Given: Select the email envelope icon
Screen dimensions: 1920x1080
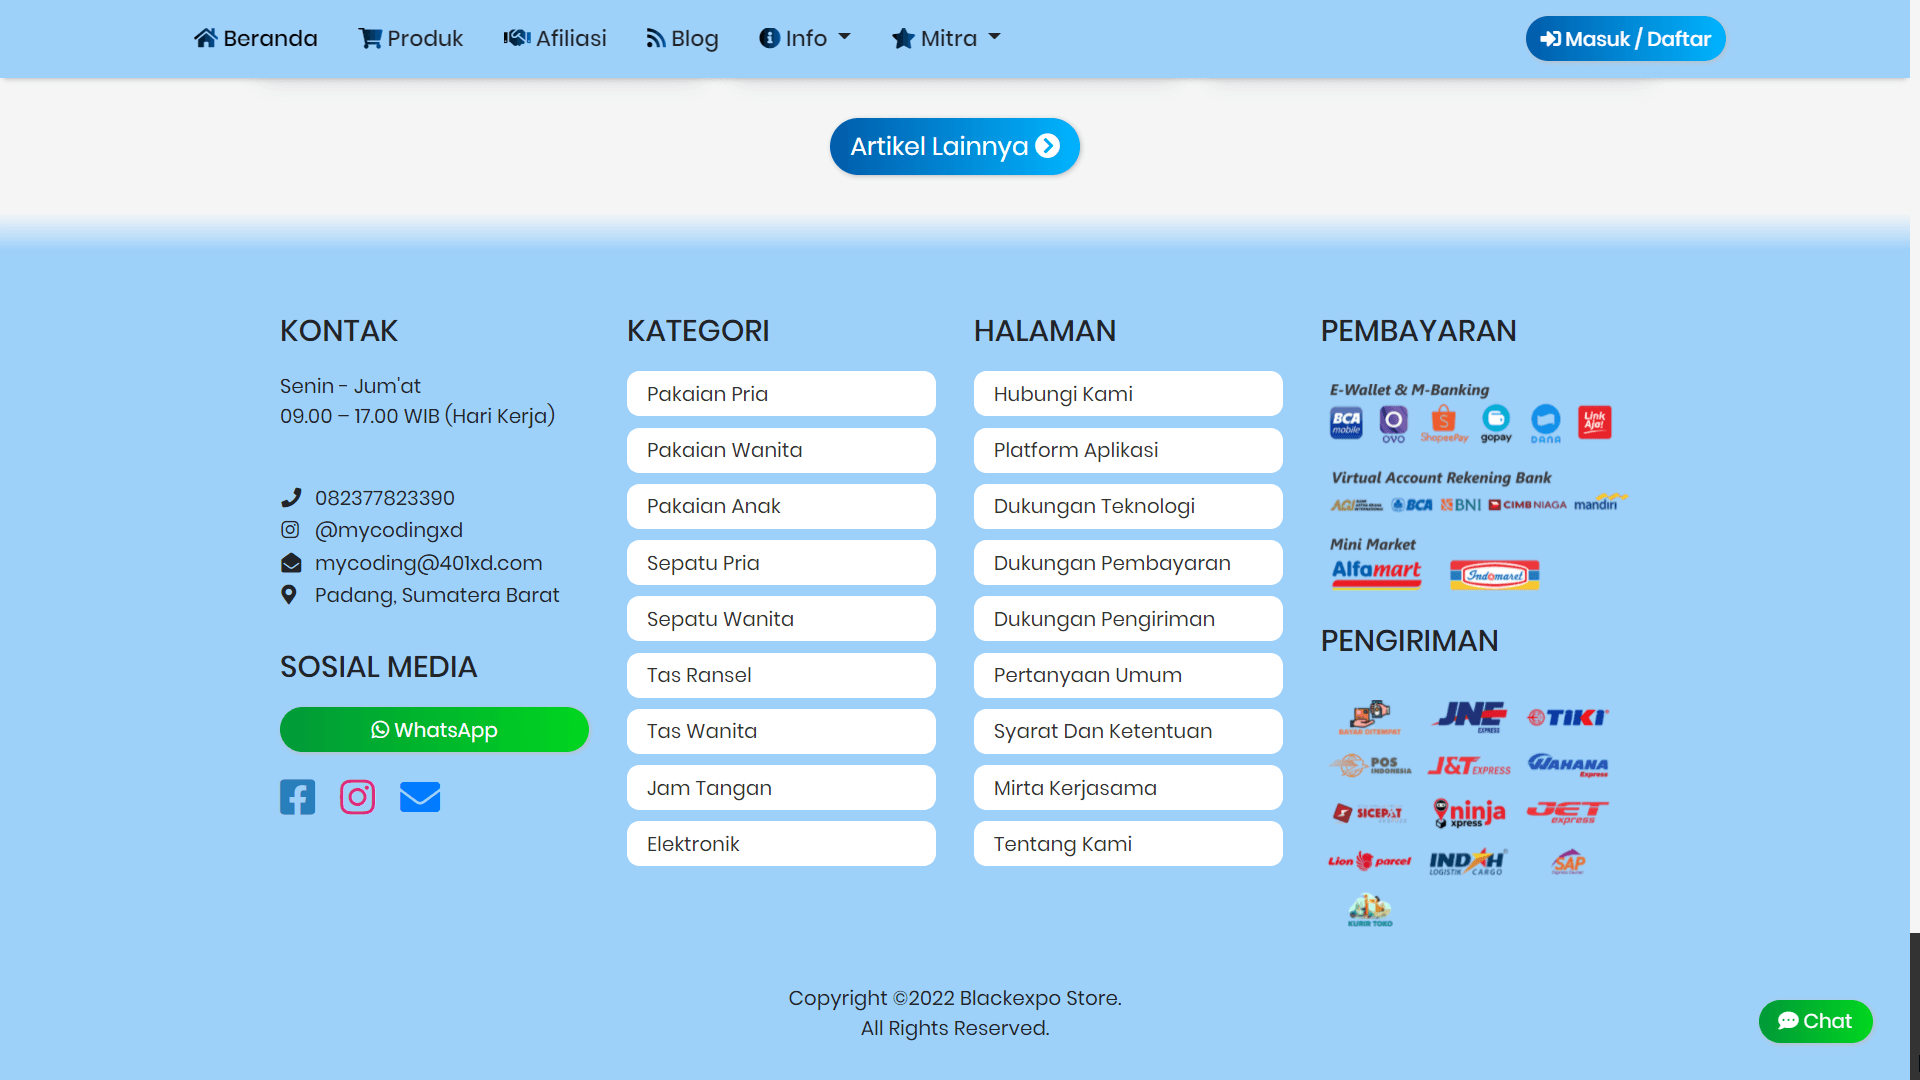Looking at the screenshot, I should pyautogui.click(x=420, y=796).
